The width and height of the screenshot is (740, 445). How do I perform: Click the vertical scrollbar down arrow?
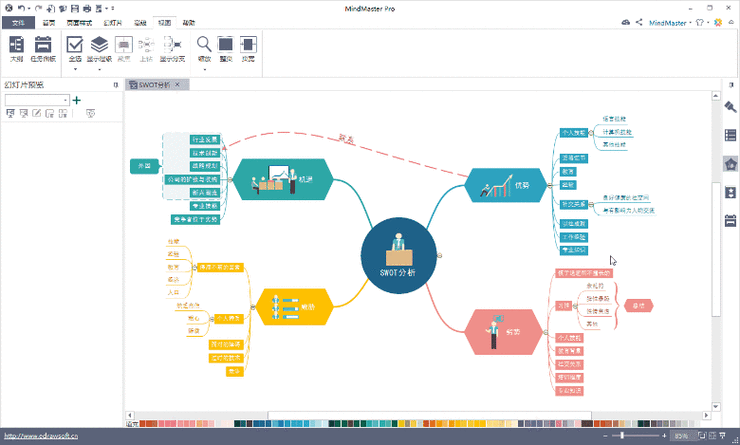point(716,407)
